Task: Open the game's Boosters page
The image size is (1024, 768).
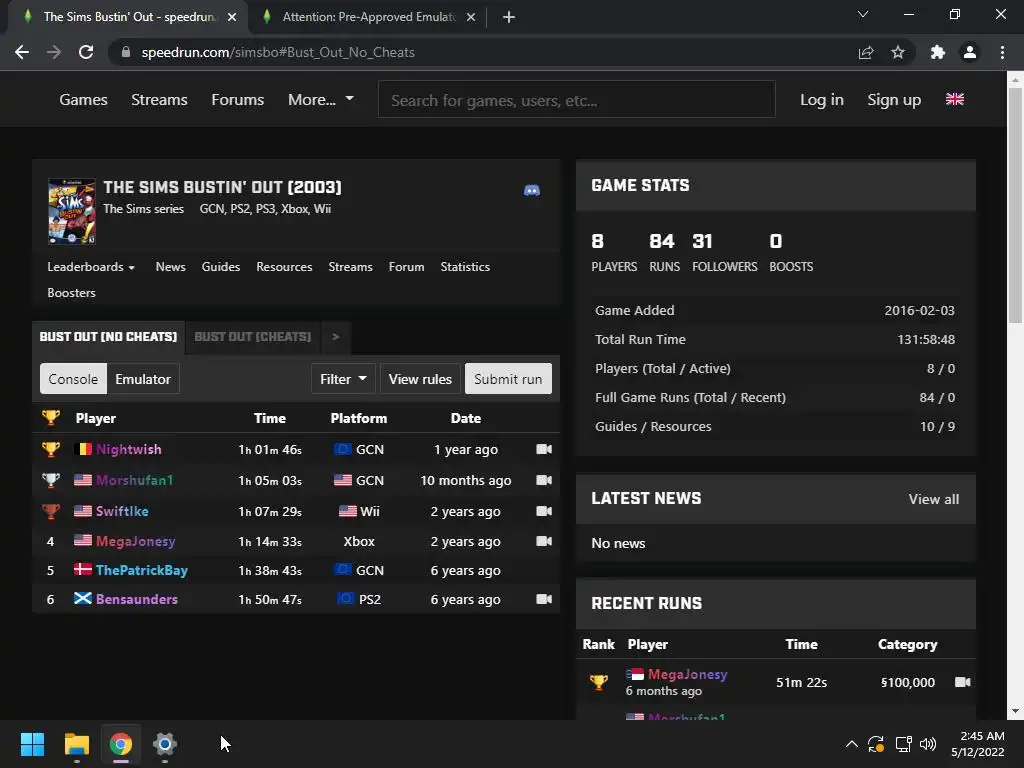Action: (71, 293)
